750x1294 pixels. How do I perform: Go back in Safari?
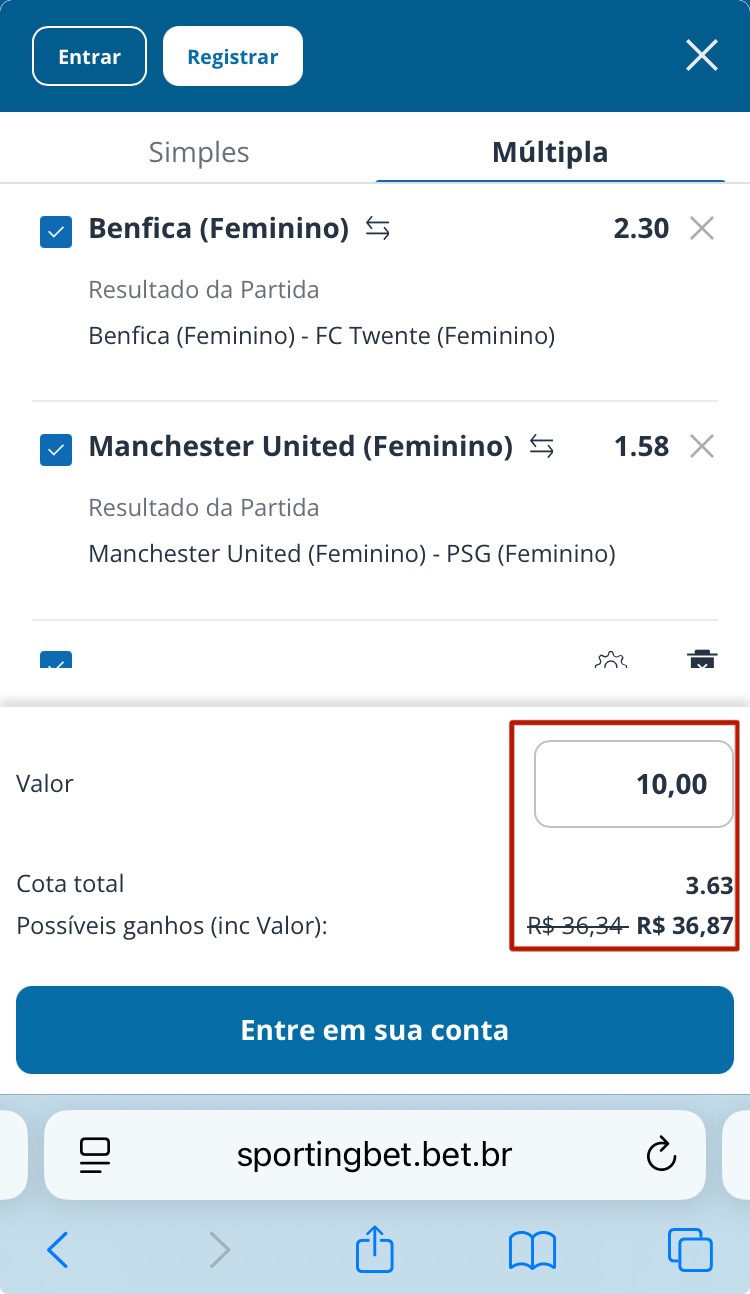(x=58, y=1250)
